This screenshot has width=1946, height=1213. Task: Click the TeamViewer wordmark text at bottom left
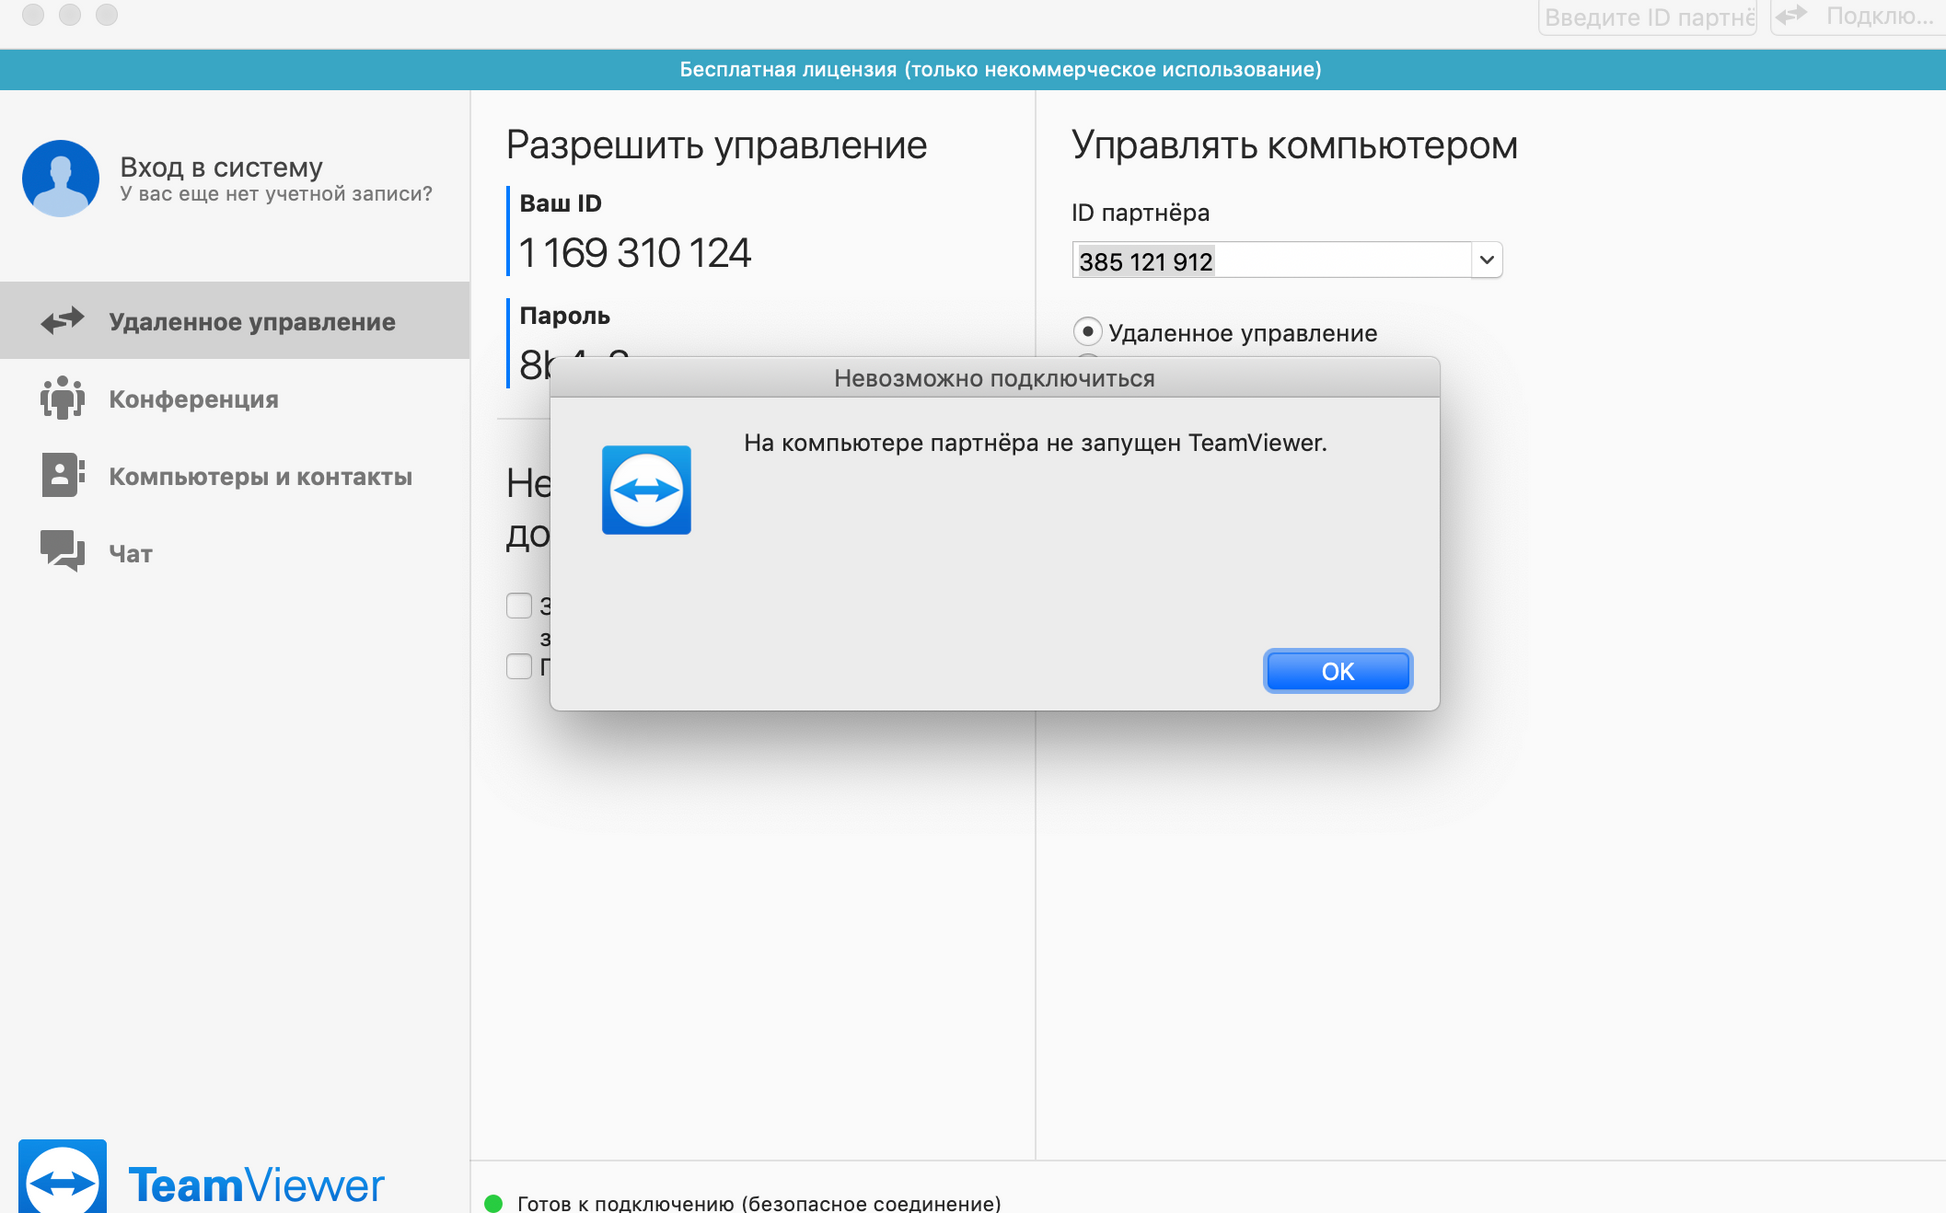[x=256, y=1185]
